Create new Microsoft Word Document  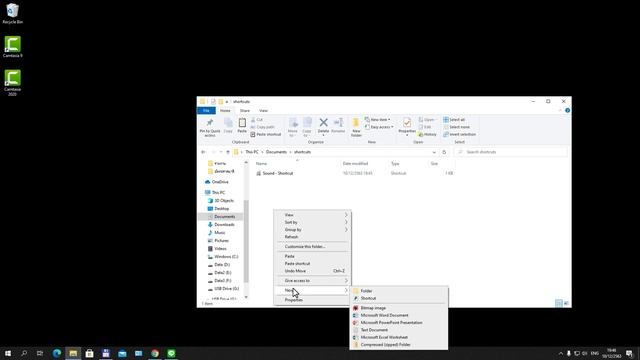[x=399, y=316]
